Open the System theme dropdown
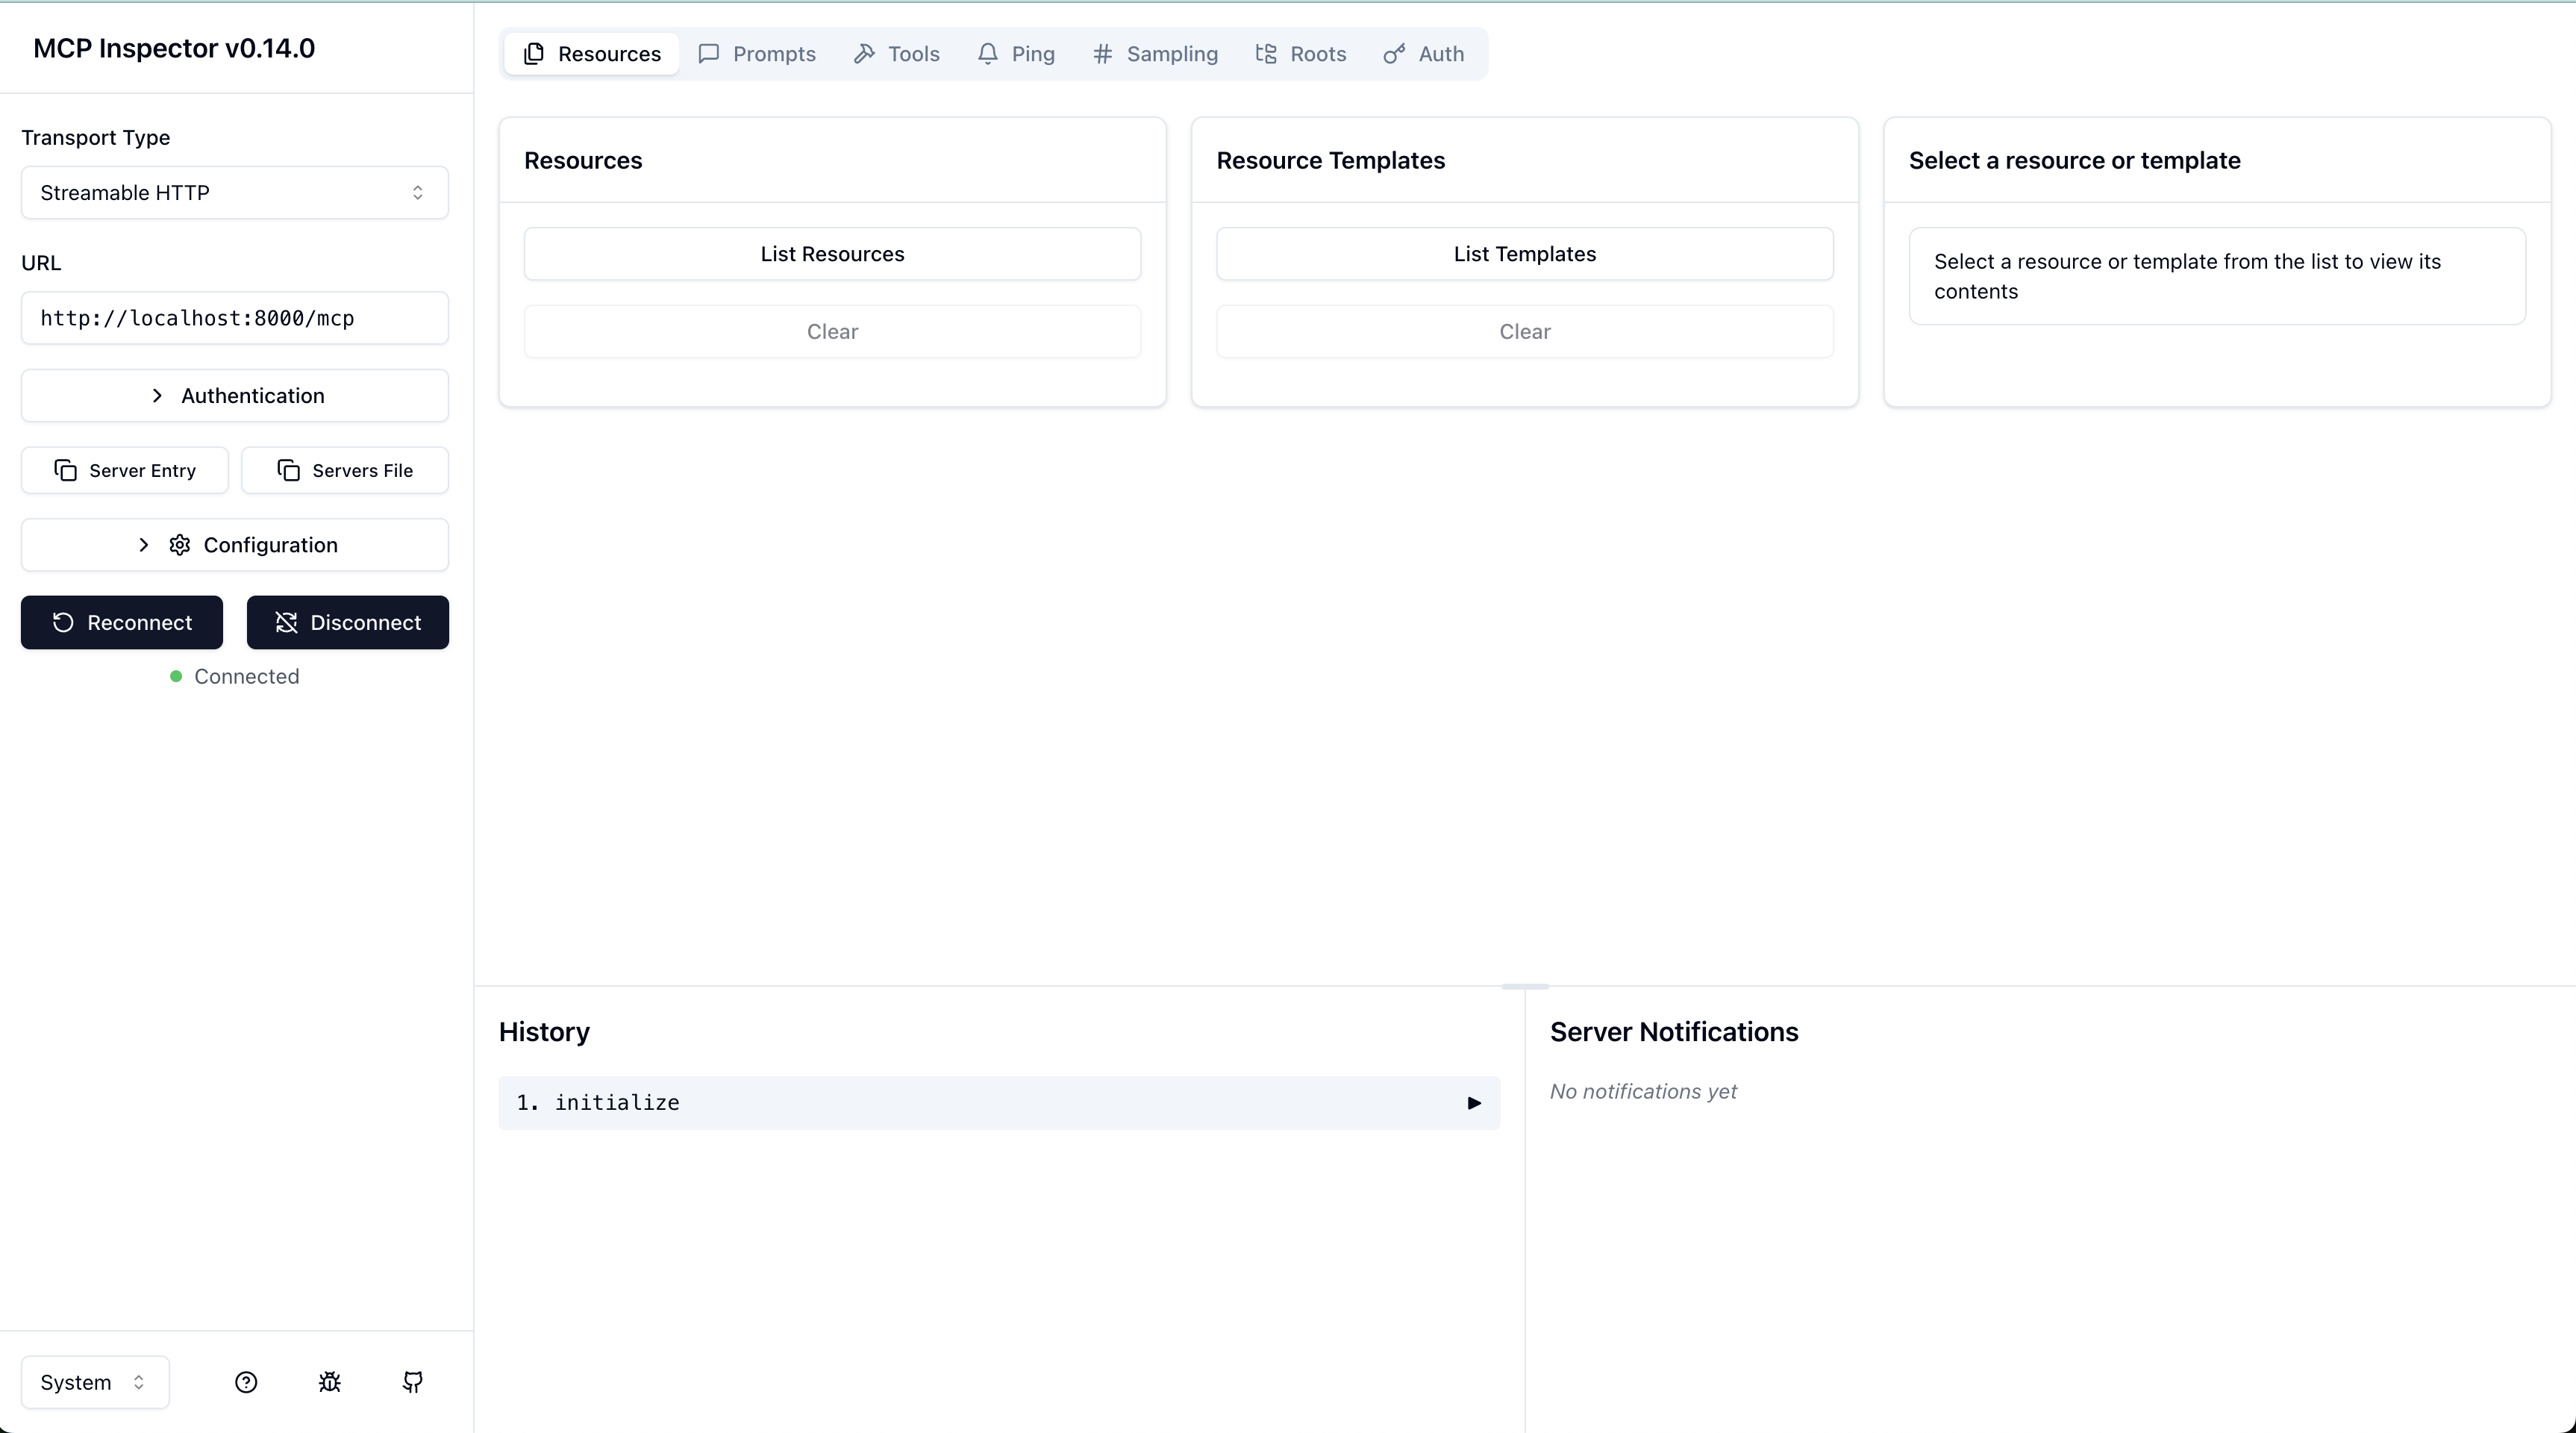This screenshot has width=2576, height=1433. pos(95,1382)
